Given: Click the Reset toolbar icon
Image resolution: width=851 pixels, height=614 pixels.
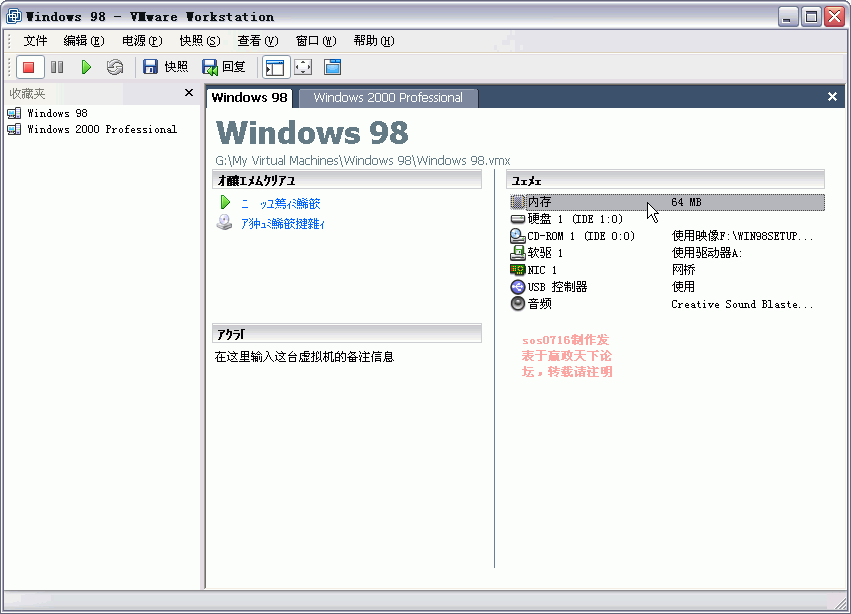Looking at the screenshot, I should click(x=115, y=67).
